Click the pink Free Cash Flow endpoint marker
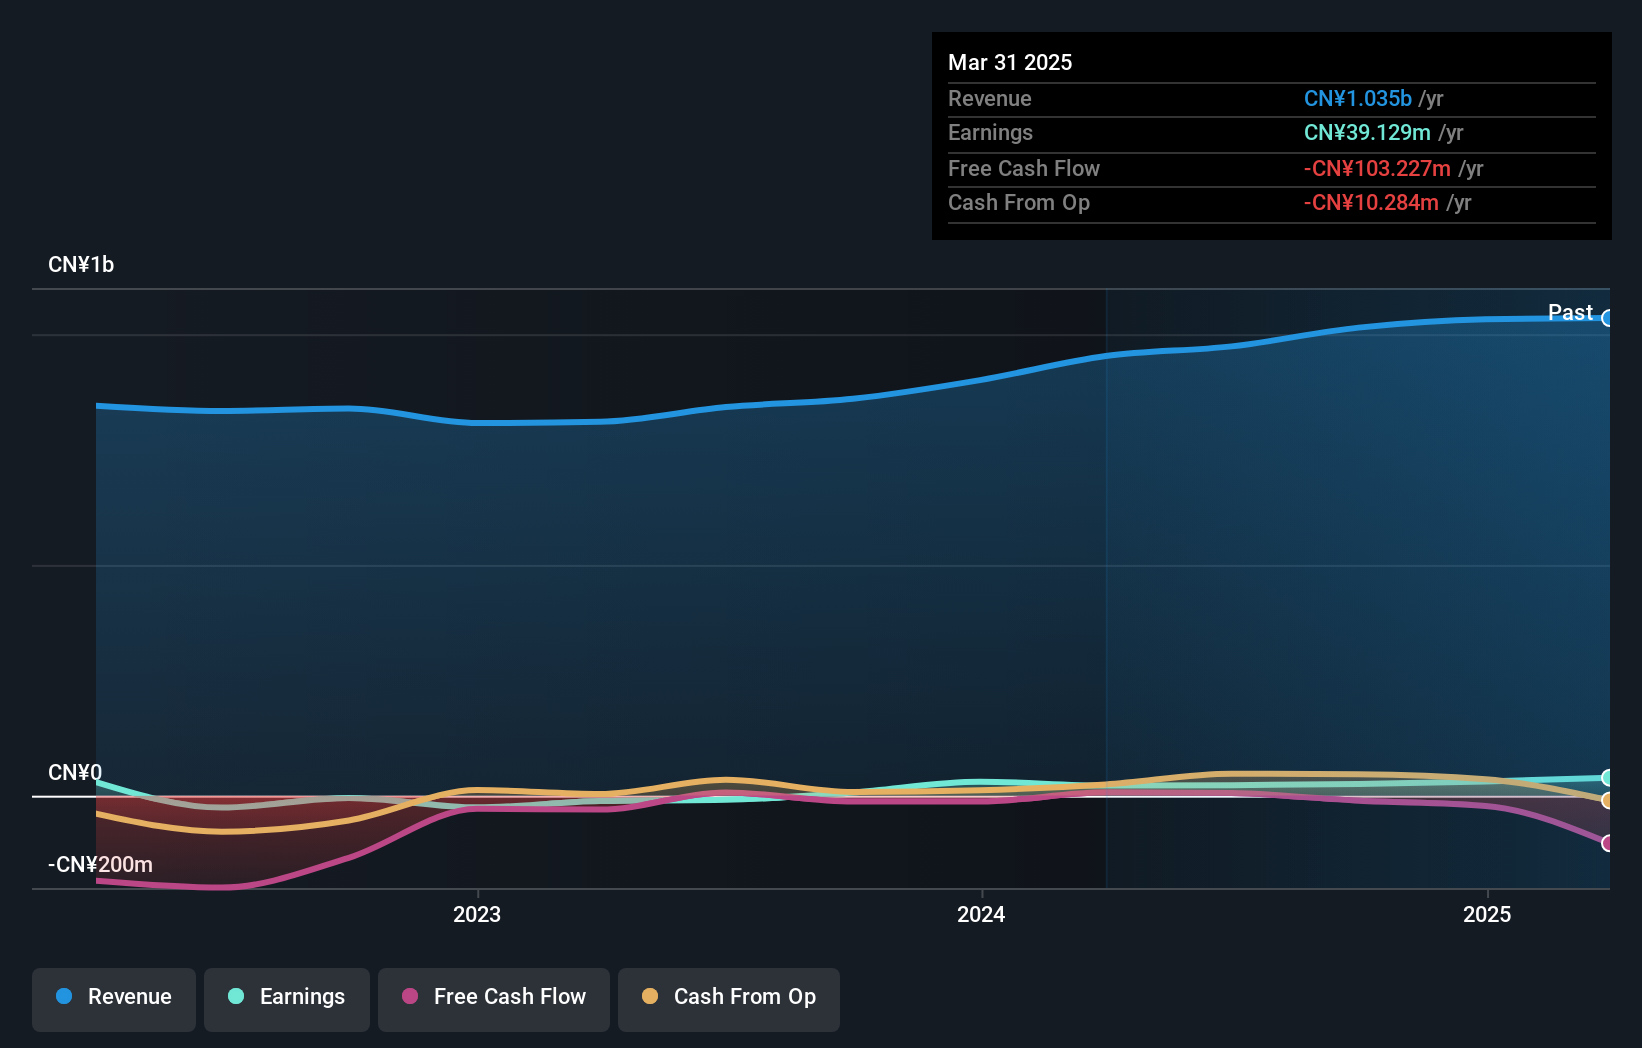This screenshot has width=1642, height=1048. 1608,843
